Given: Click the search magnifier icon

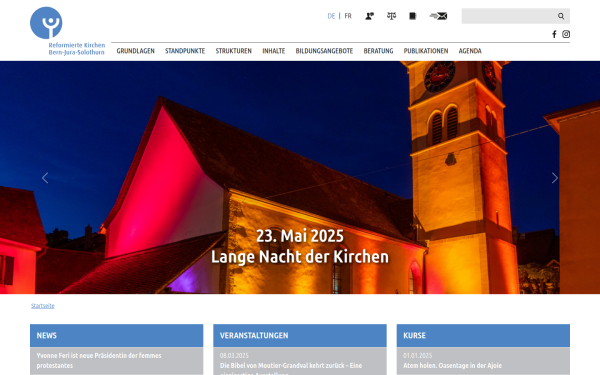Looking at the screenshot, I should [561, 16].
